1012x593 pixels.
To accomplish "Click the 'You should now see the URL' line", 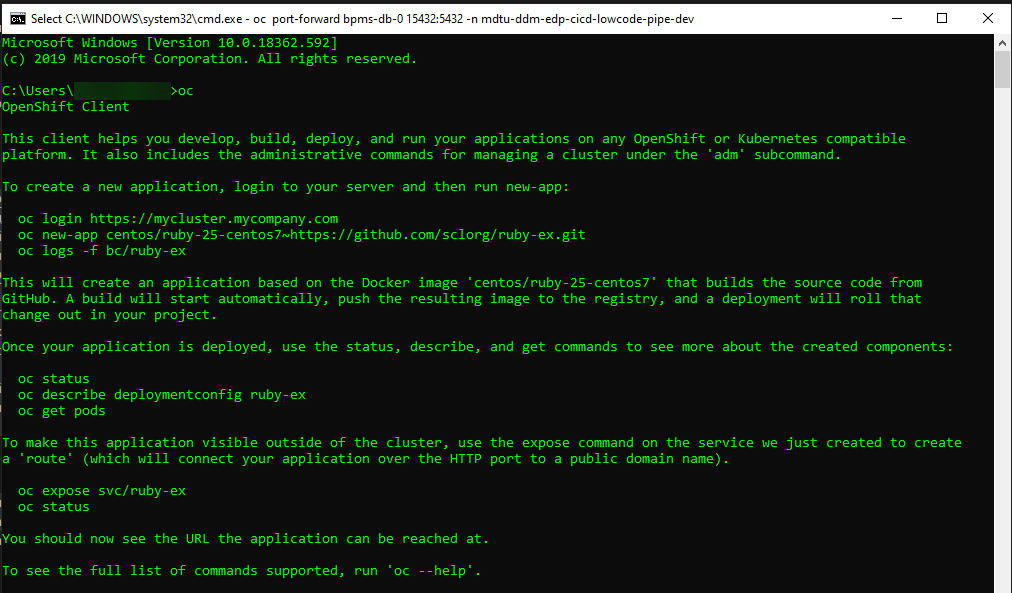I will point(246,539).
